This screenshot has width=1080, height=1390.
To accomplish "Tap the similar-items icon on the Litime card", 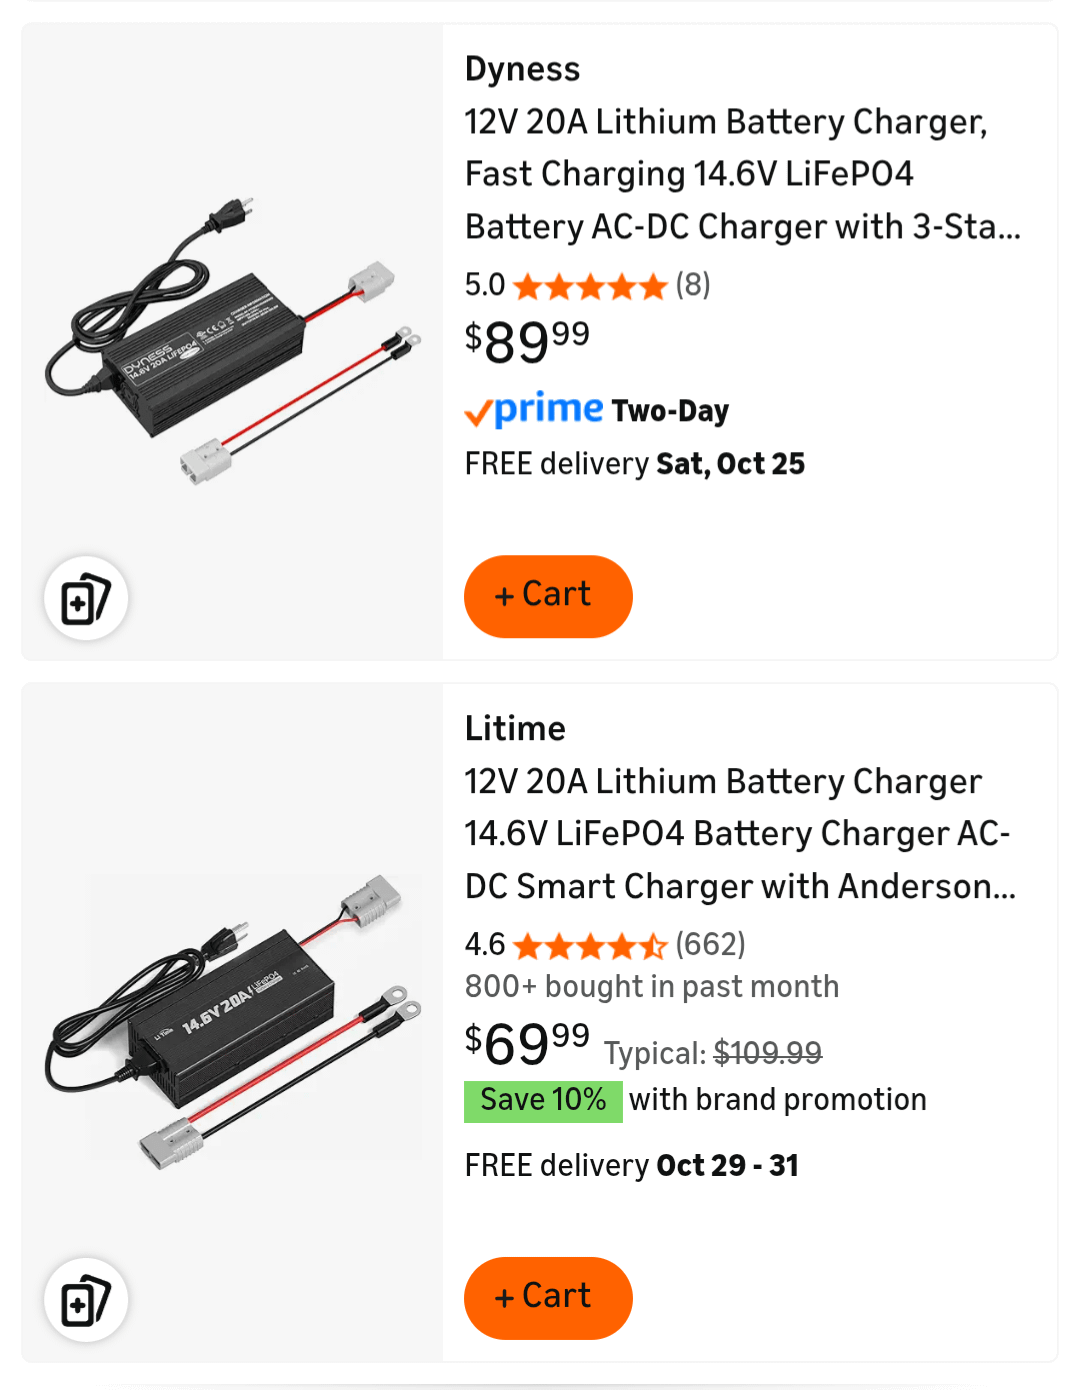I will coord(86,1299).
